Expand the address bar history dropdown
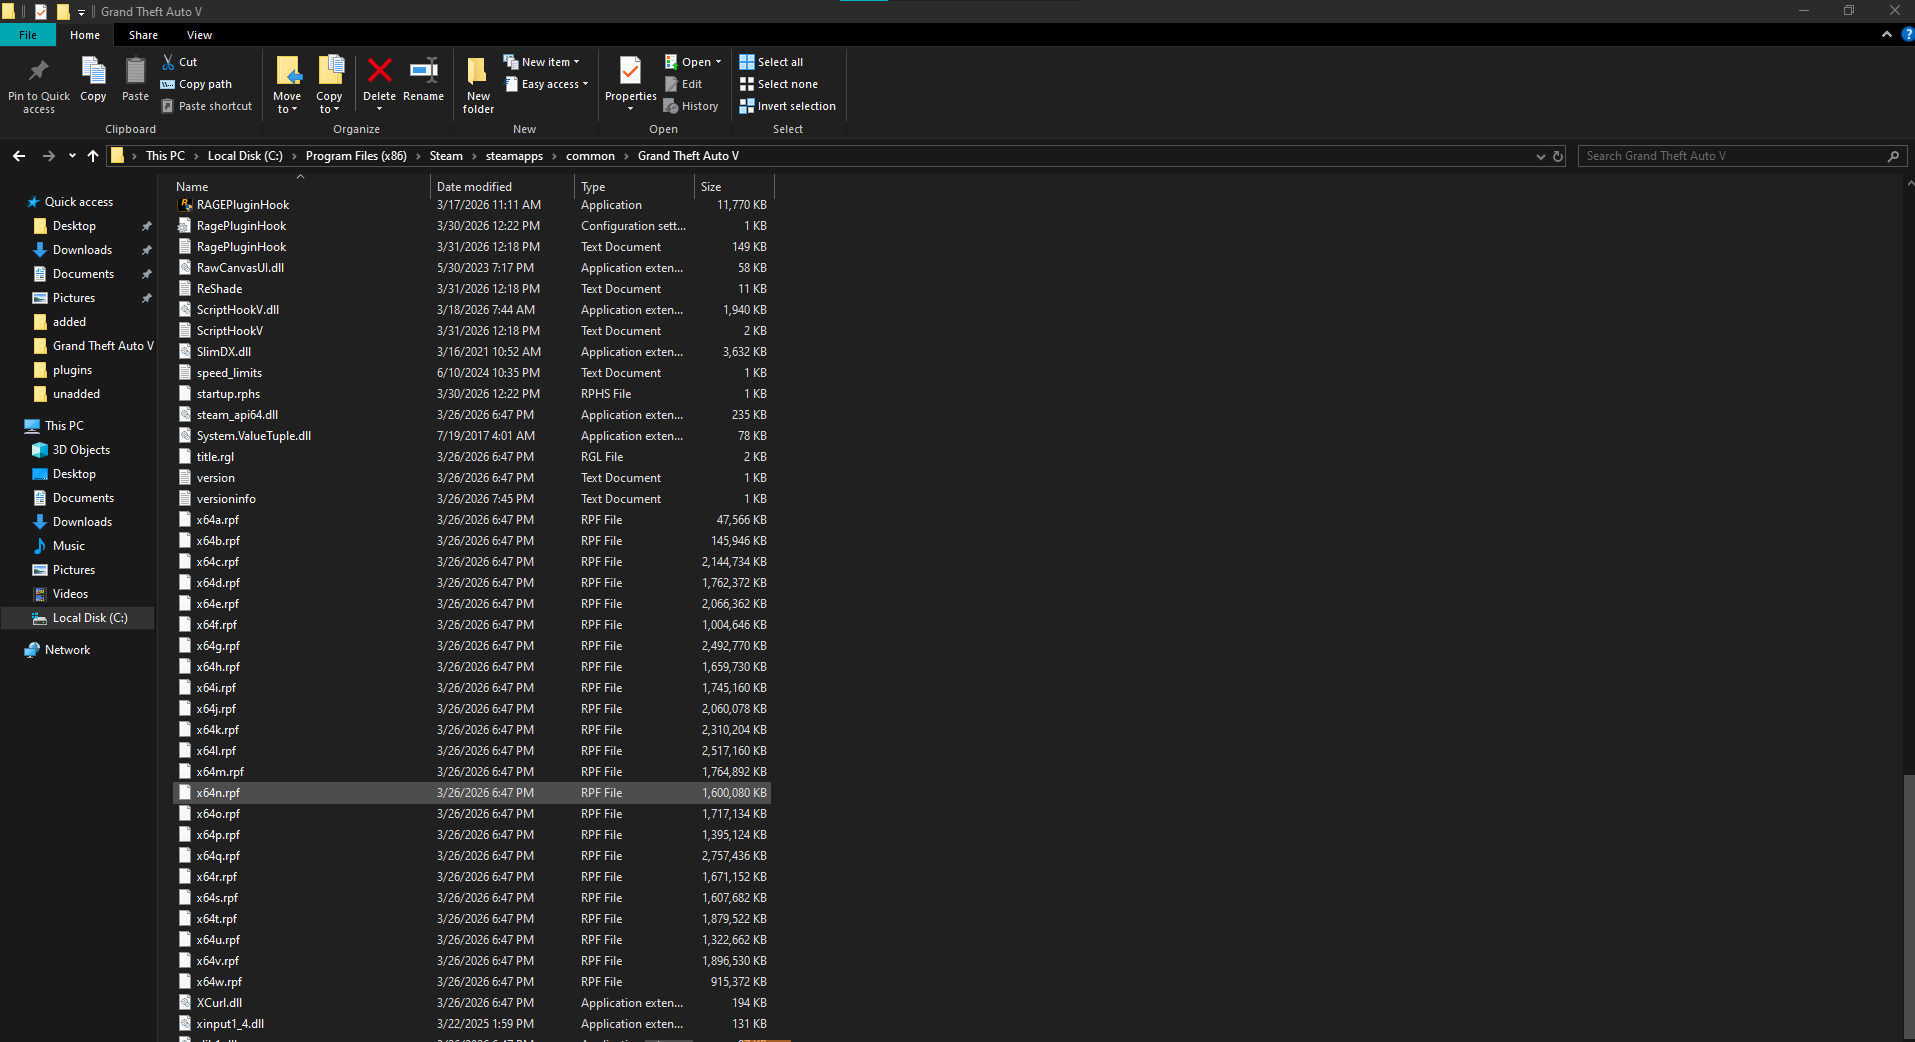The image size is (1915, 1042). point(1540,156)
